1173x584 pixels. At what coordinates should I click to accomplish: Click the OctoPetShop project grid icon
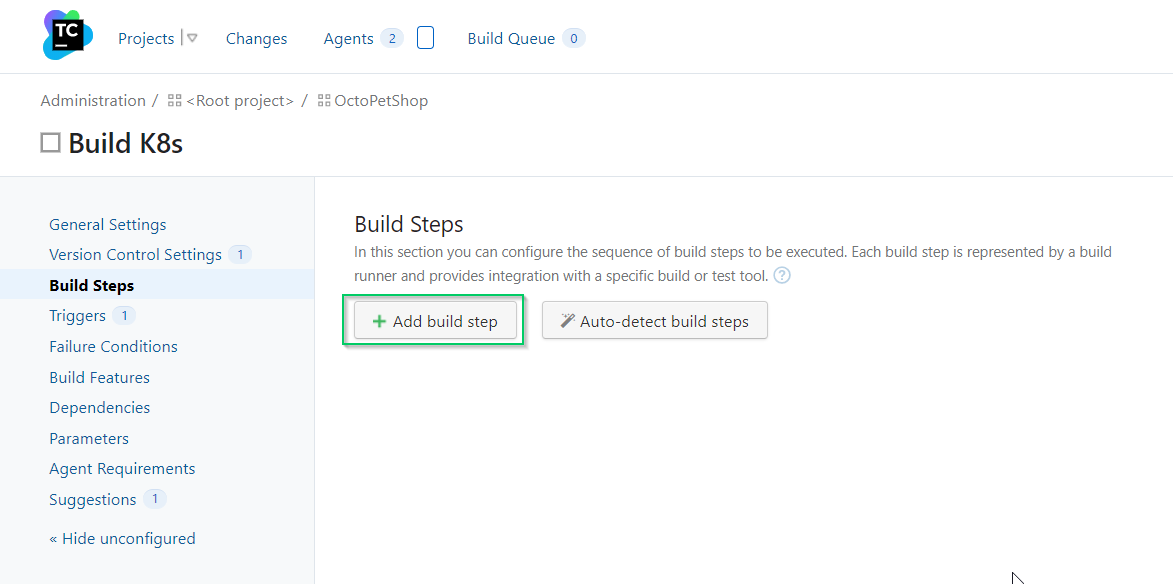click(x=324, y=101)
